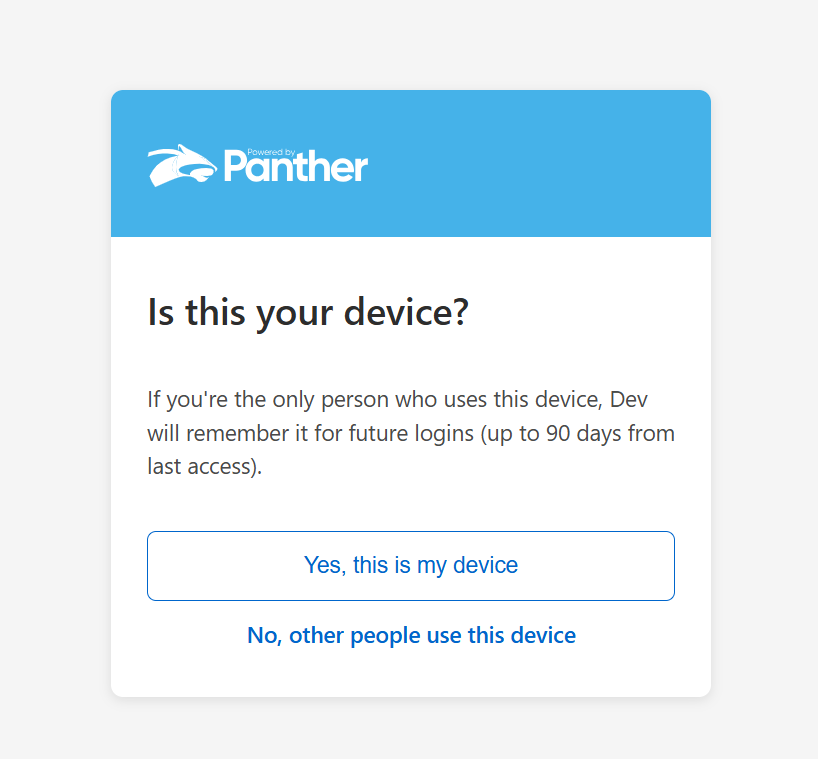Viewport: 818px width, 759px height.
Task: Confirm with "Yes, this is my device"
Action: tap(410, 566)
